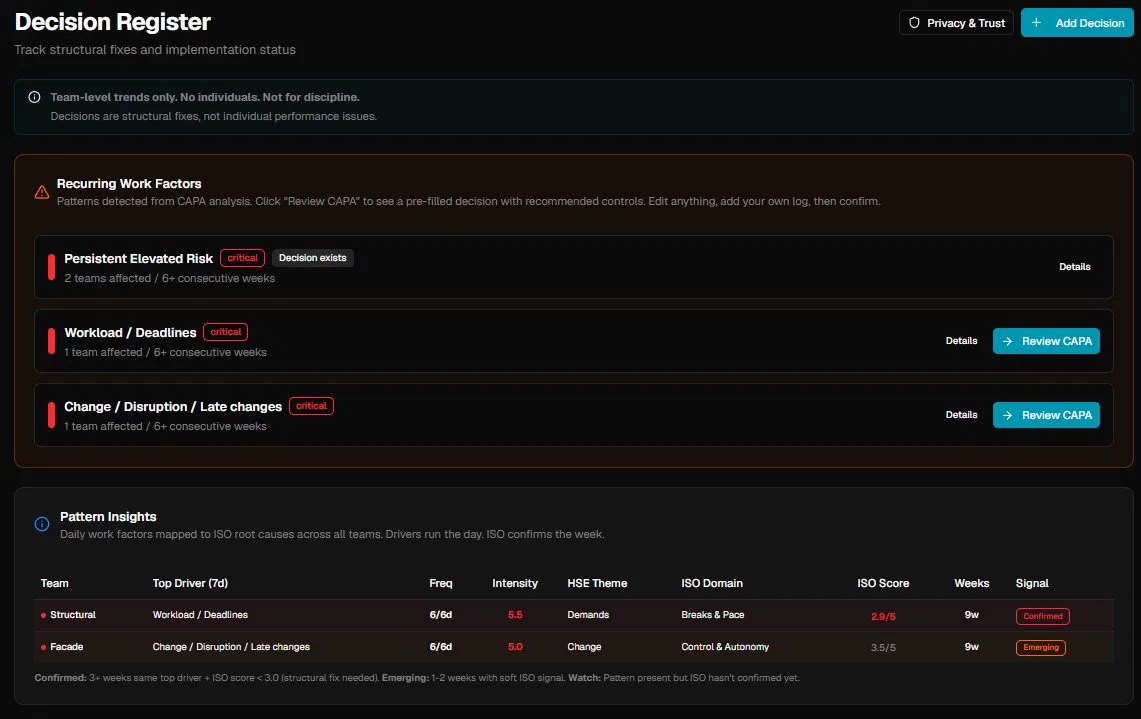Select the Persistent Elevated Risk title

click(138, 259)
